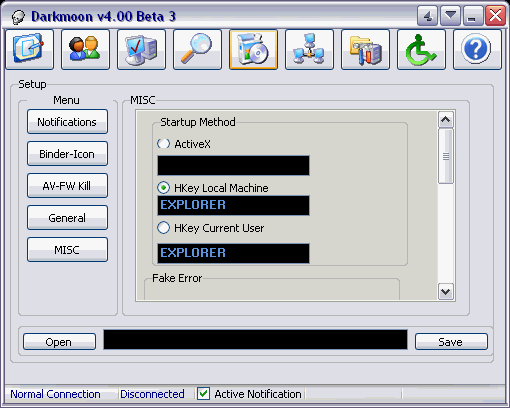Select the network computers icon
510x408 pixels.
pos(310,49)
